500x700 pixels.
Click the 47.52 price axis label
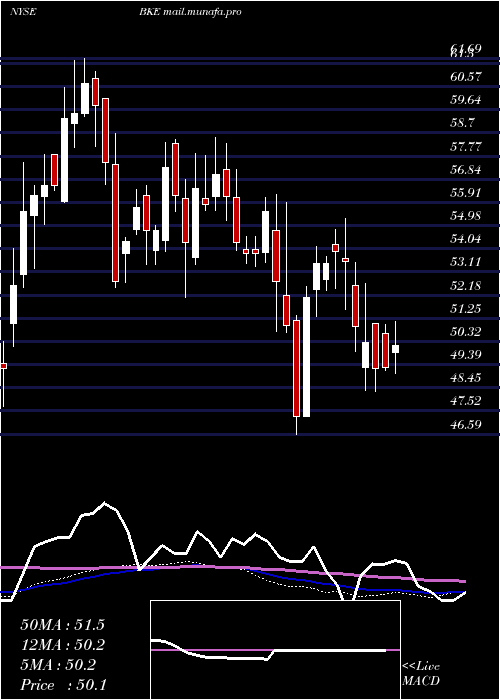(x=466, y=401)
